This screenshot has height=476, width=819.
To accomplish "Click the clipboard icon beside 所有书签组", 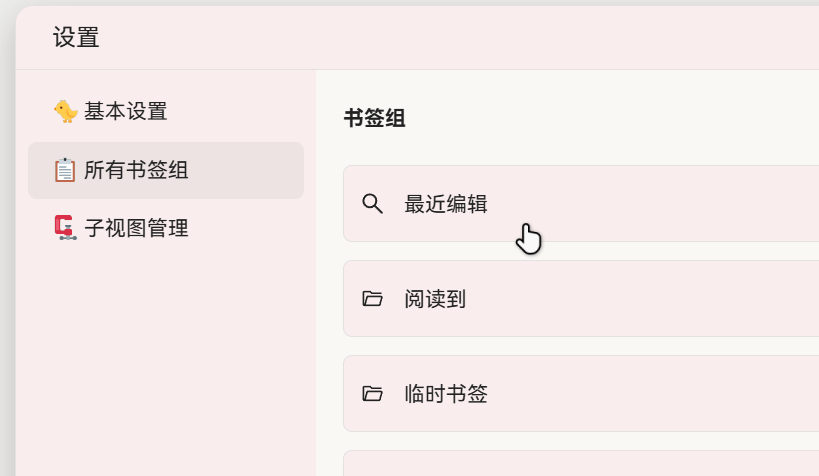I will click(65, 170).
